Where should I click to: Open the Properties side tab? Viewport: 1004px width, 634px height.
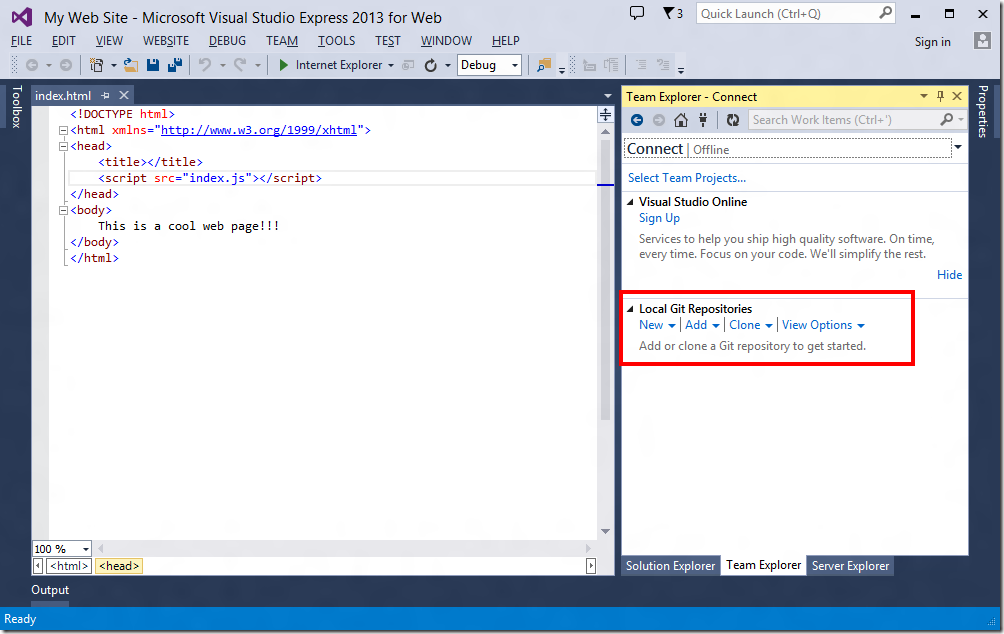tap(983, 111)
